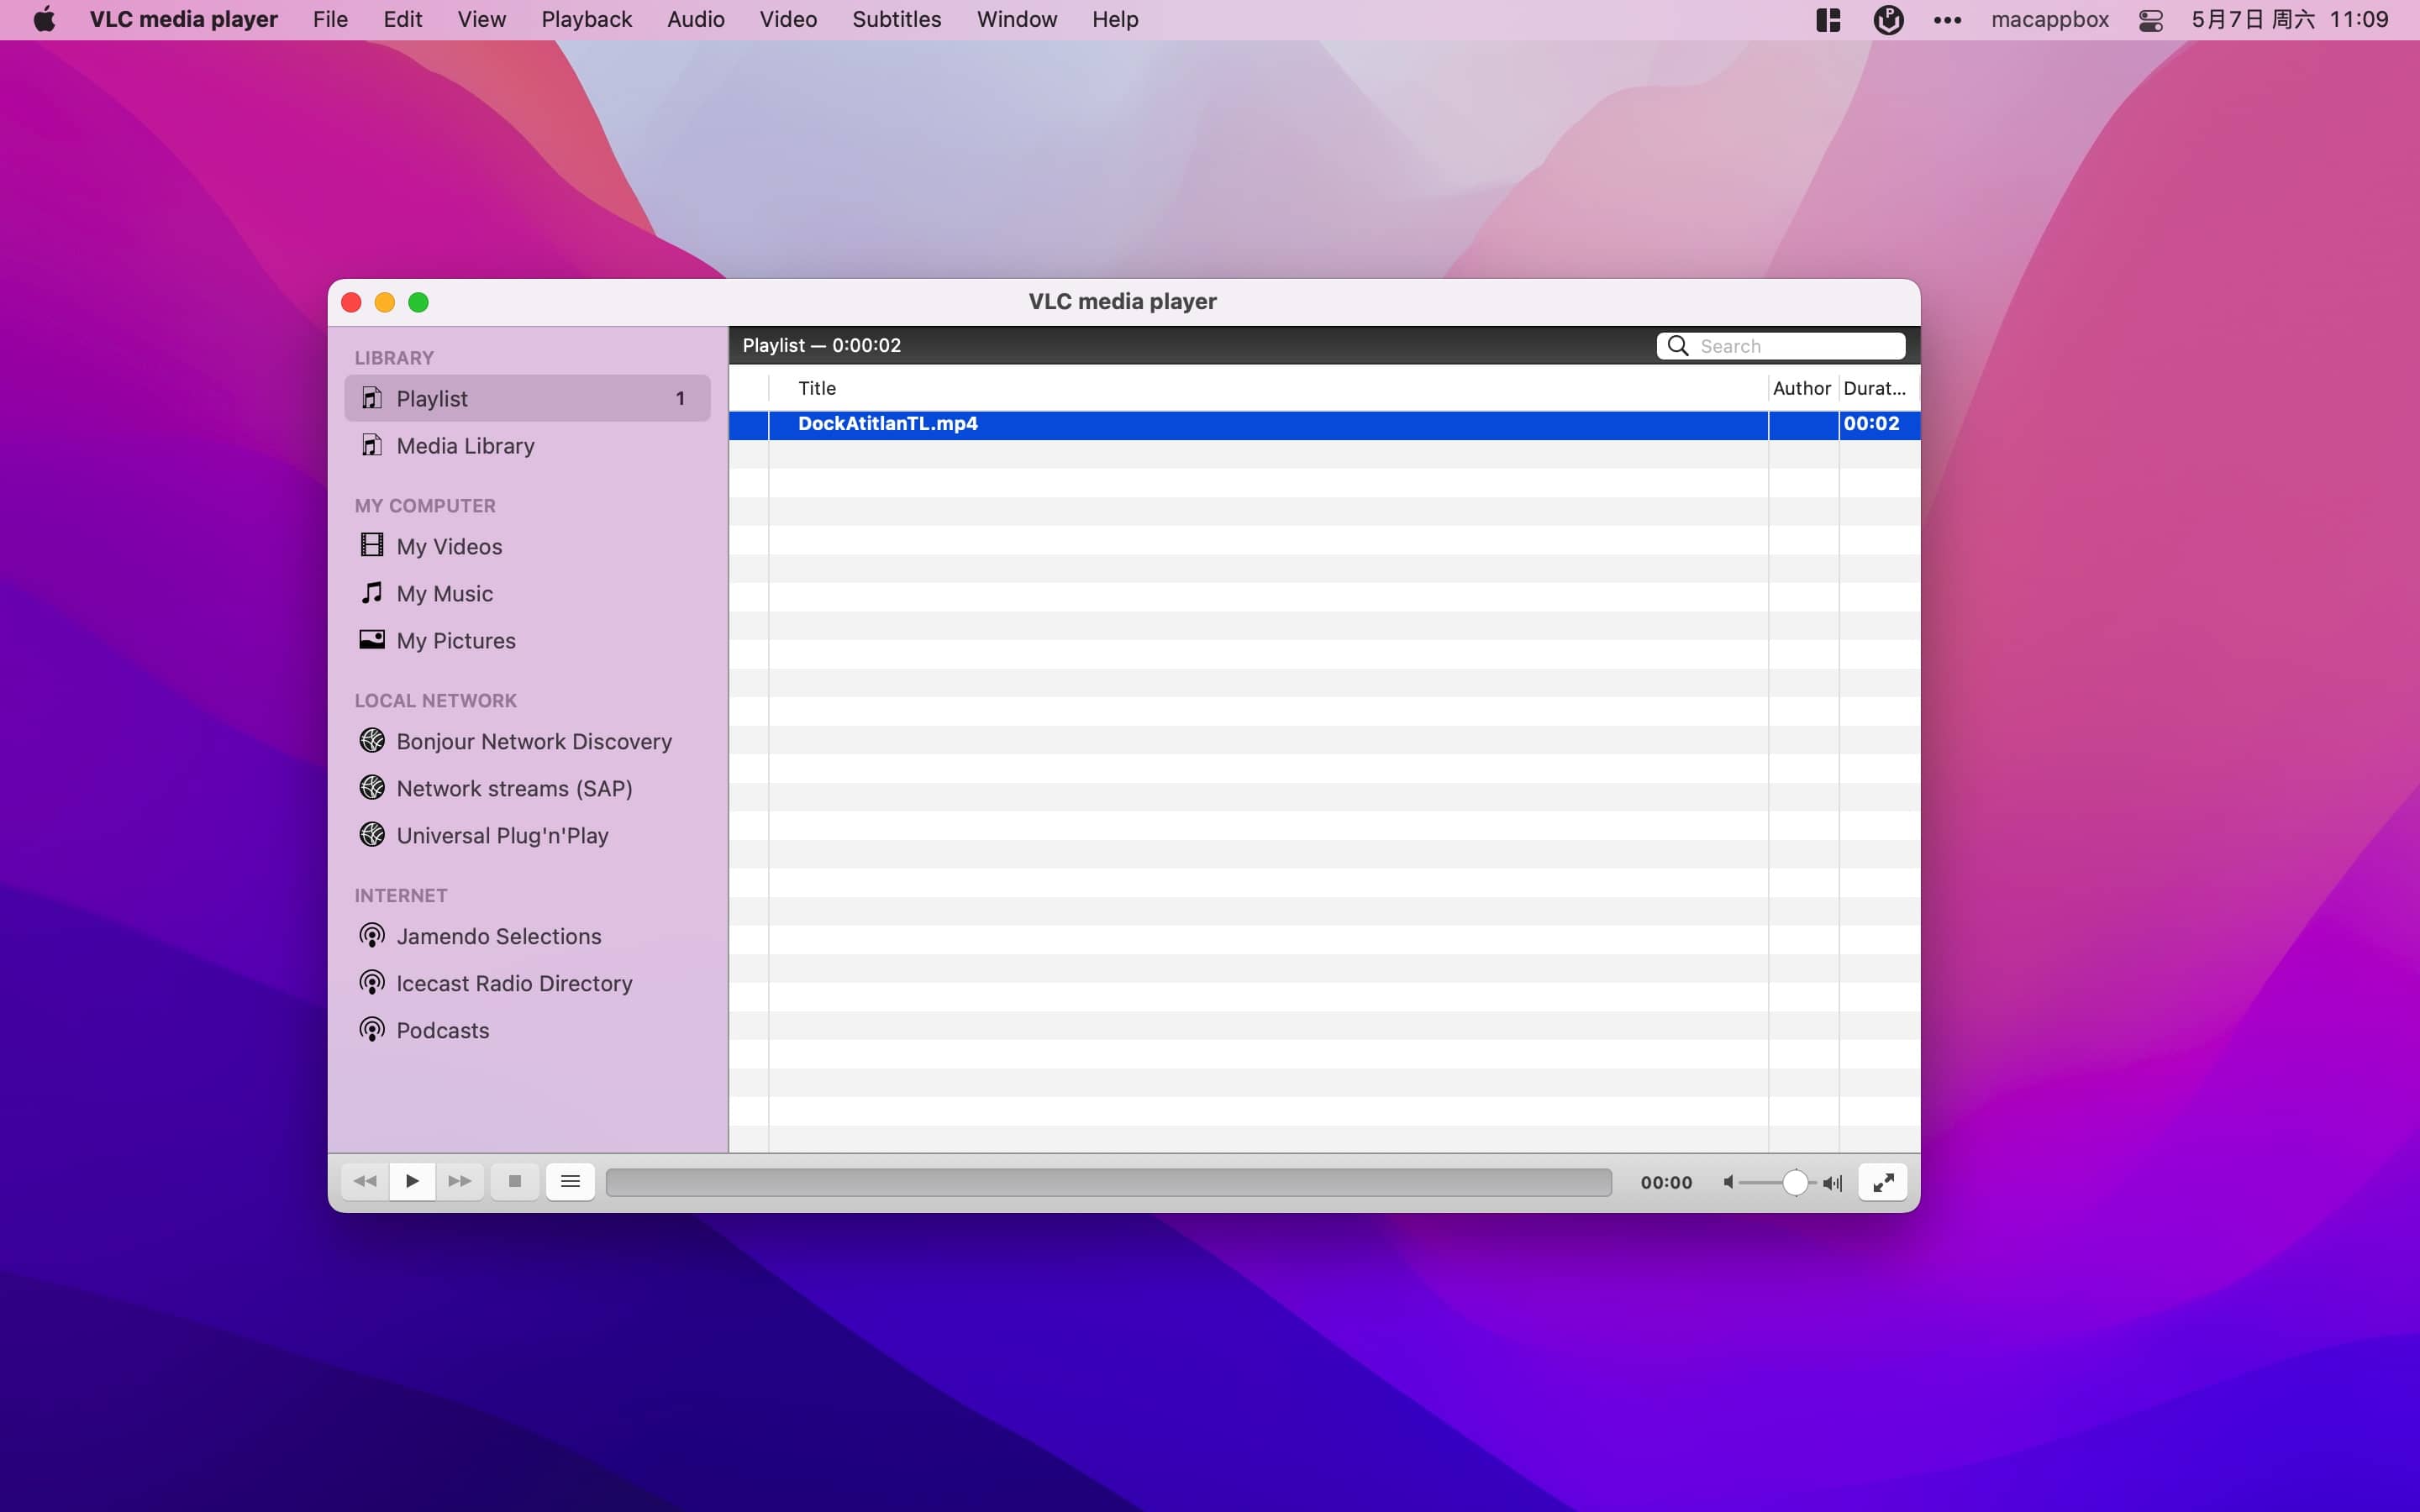Click the picture icon for My Pictures

tap(372, 639)
